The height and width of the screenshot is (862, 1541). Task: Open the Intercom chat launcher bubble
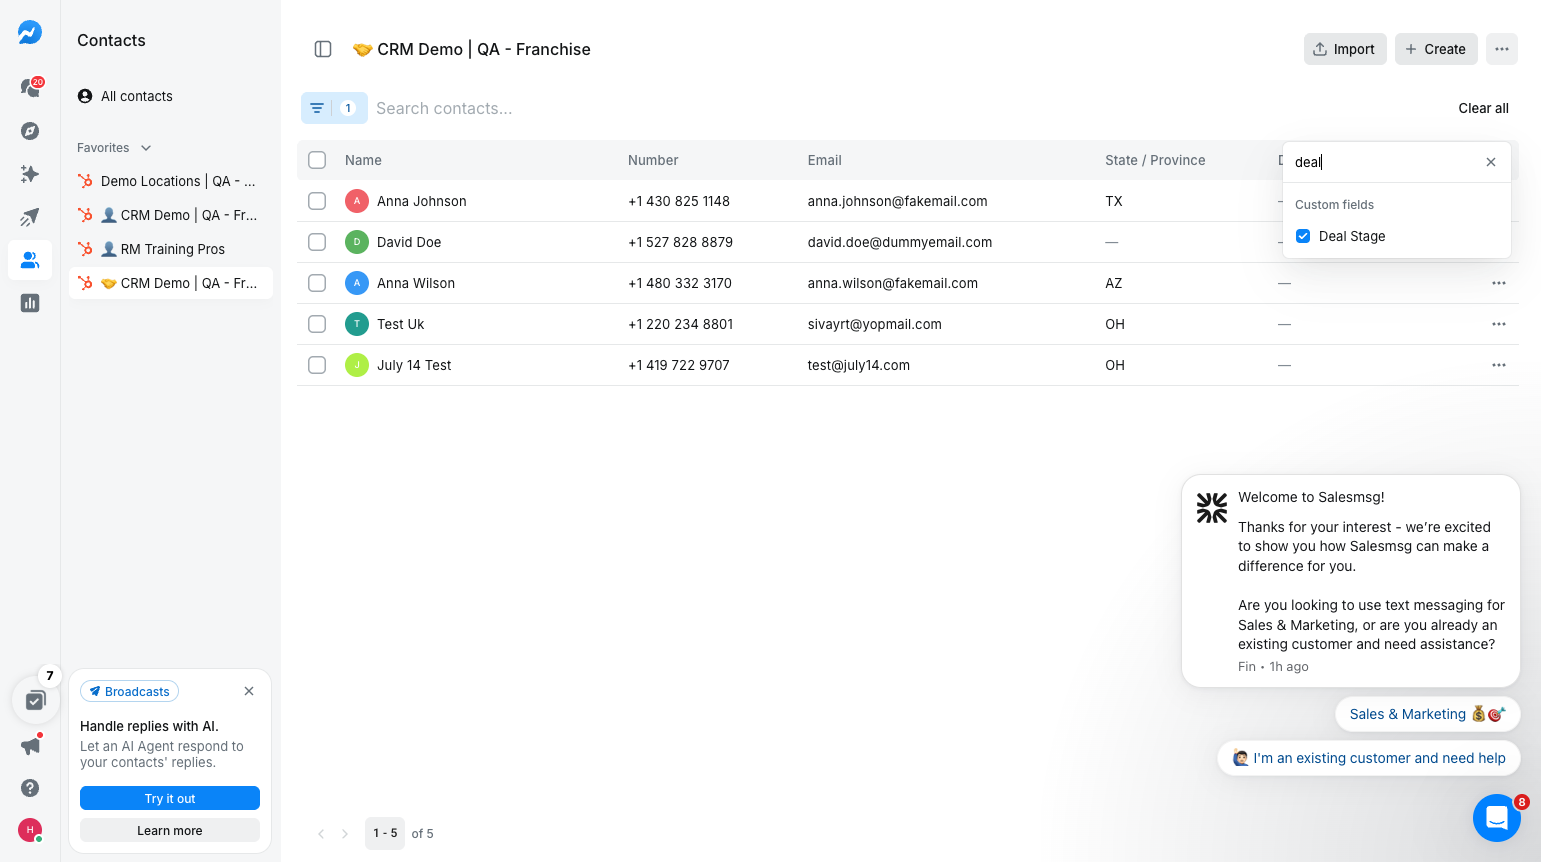pyautogui.click(x=1497, y=818)
